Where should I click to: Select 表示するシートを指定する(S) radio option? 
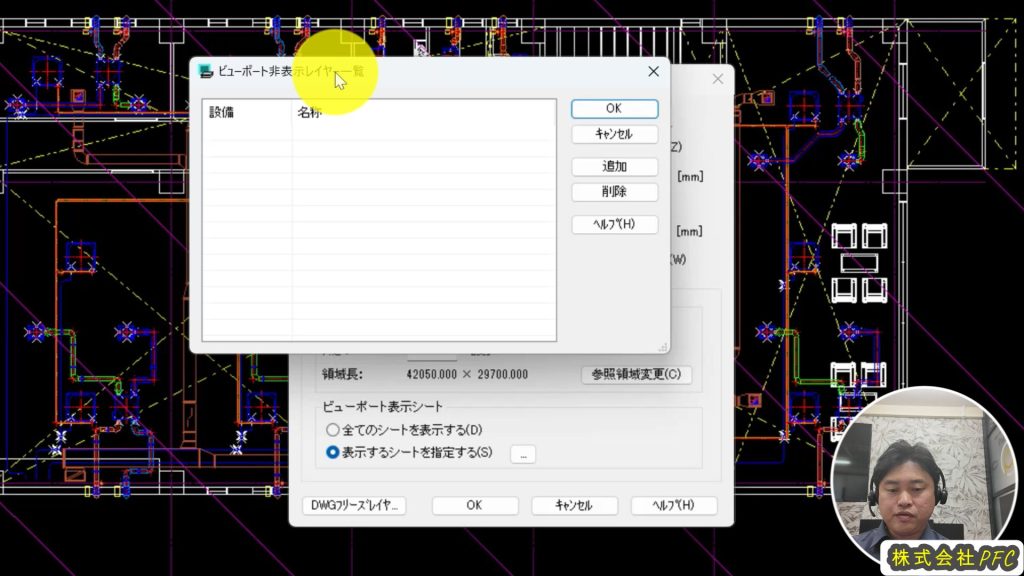(333, 453)
